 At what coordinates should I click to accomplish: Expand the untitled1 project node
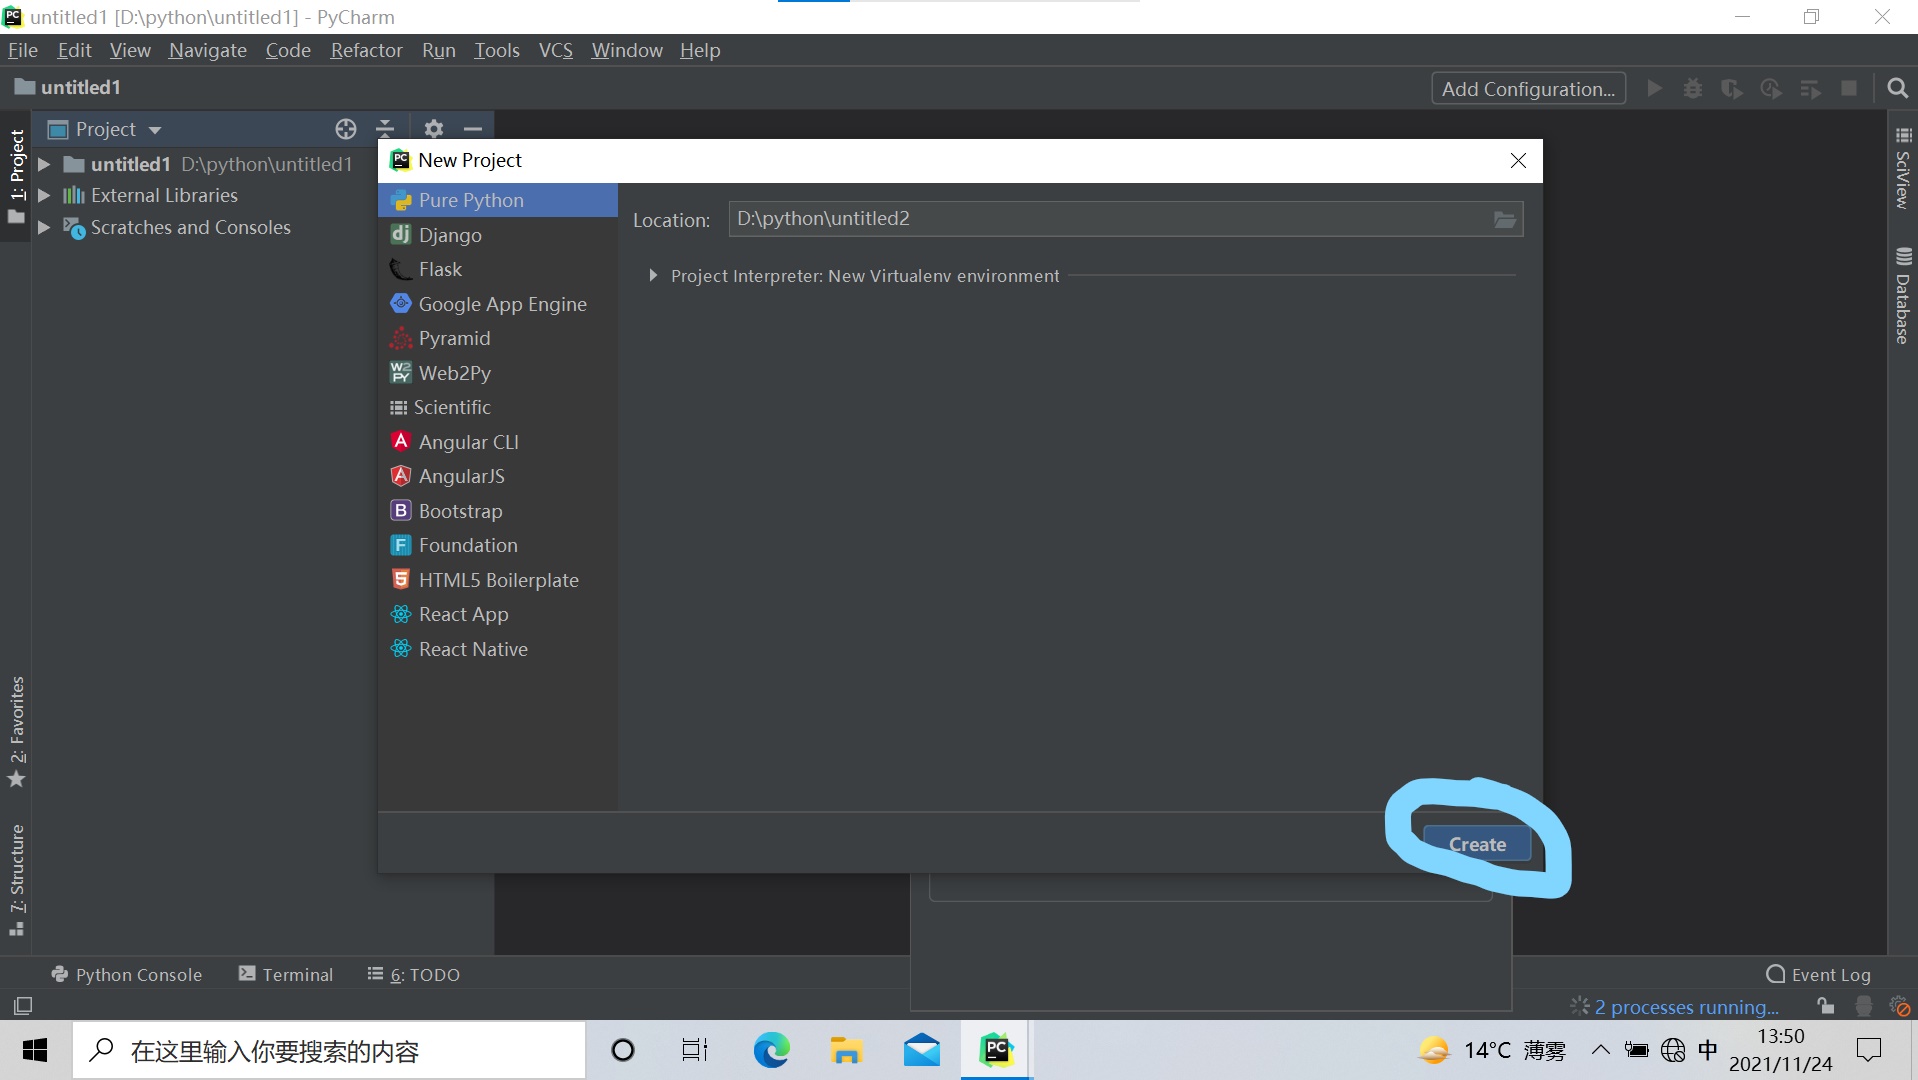coord(43,164)
